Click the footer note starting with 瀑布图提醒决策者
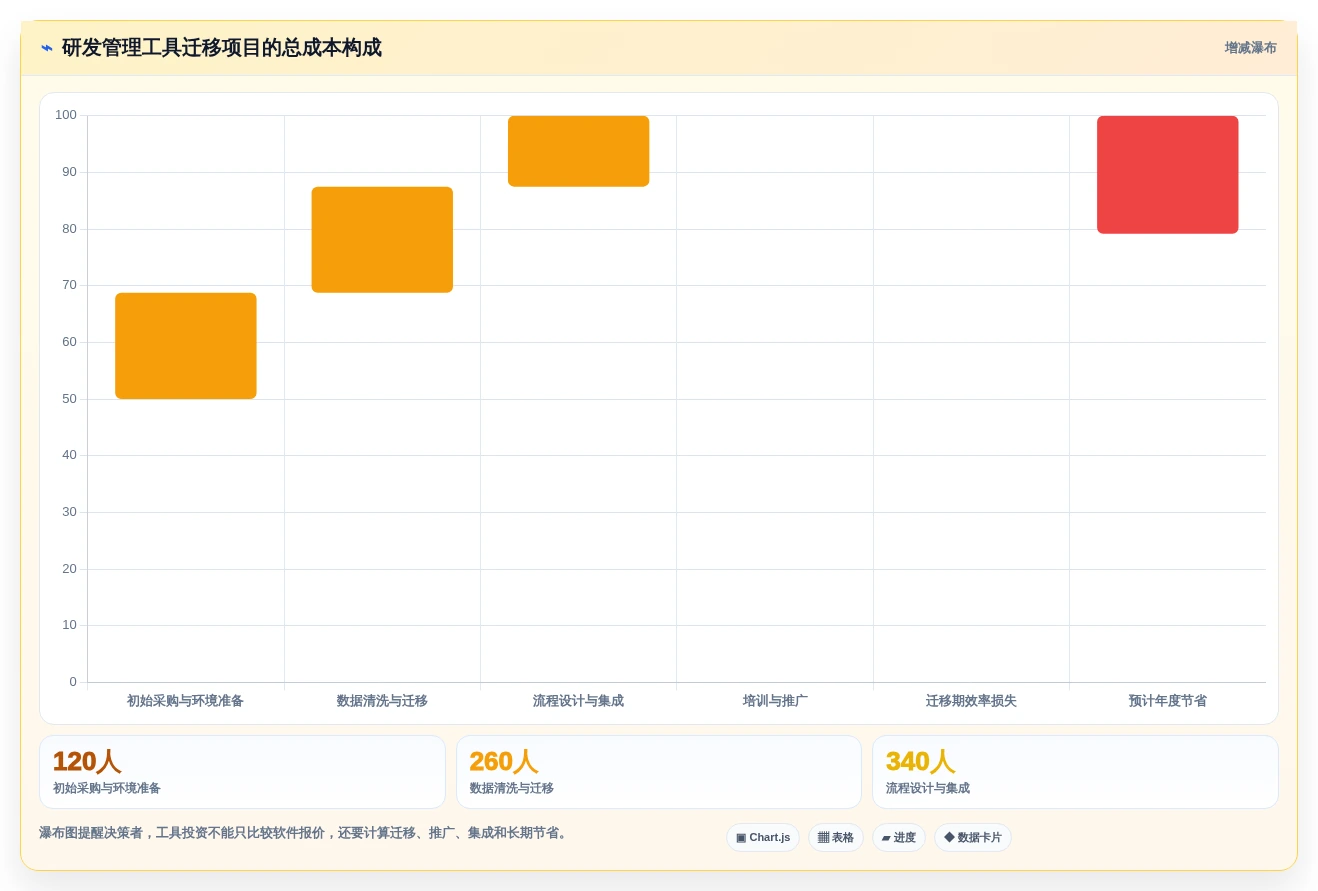The image size is (1318, 891). (305, 833)
